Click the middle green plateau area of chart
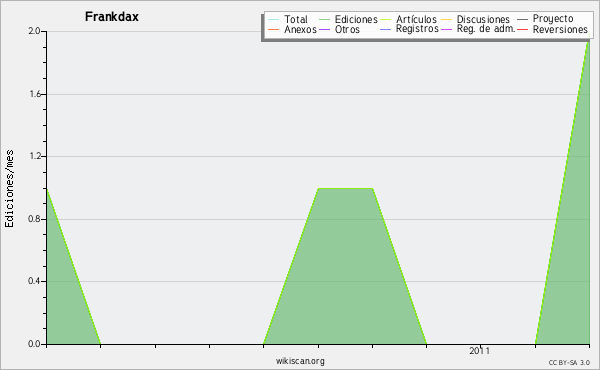 click(345, 266)
